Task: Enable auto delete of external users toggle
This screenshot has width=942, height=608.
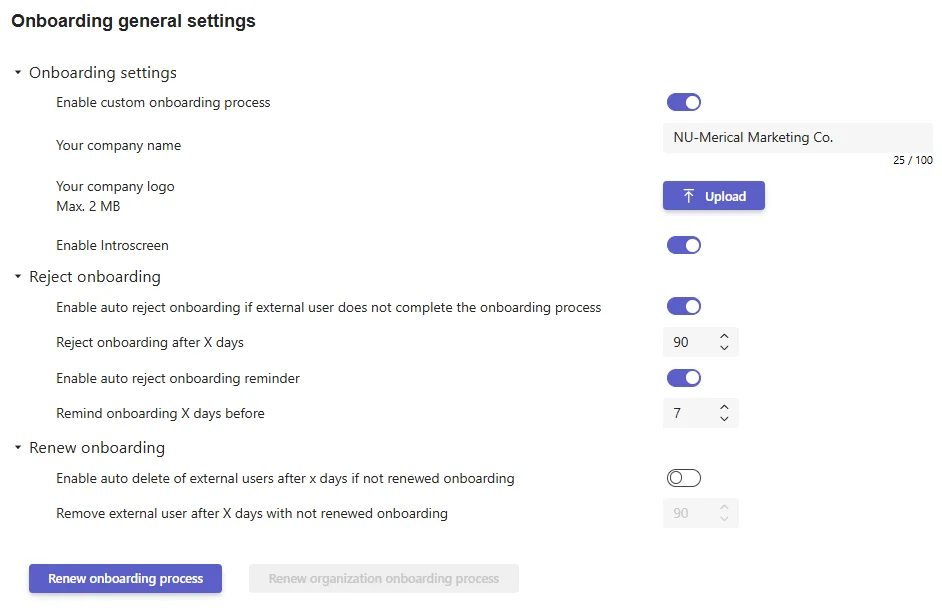Action: (x=684, y=478)
